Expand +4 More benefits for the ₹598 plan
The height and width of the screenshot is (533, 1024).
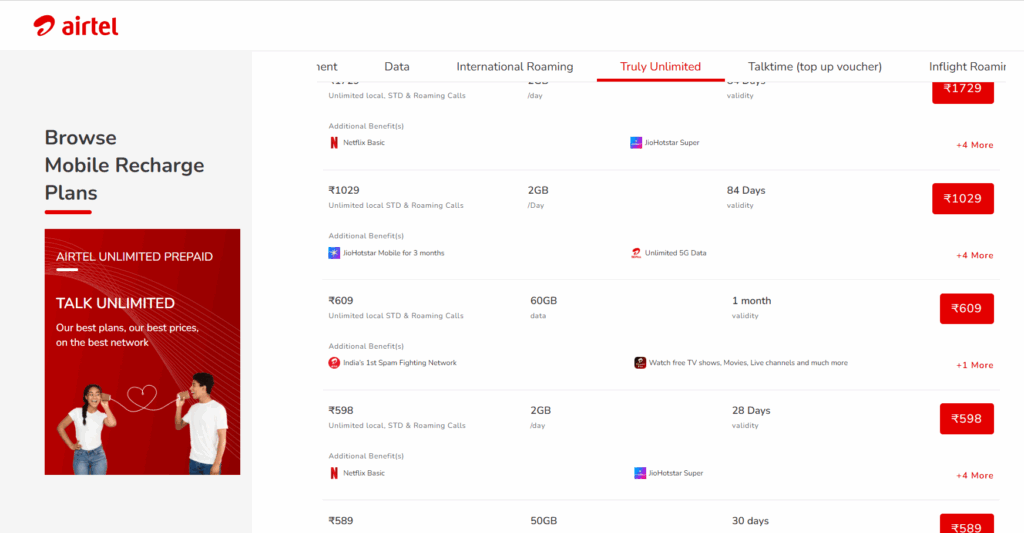click(974, 475)
